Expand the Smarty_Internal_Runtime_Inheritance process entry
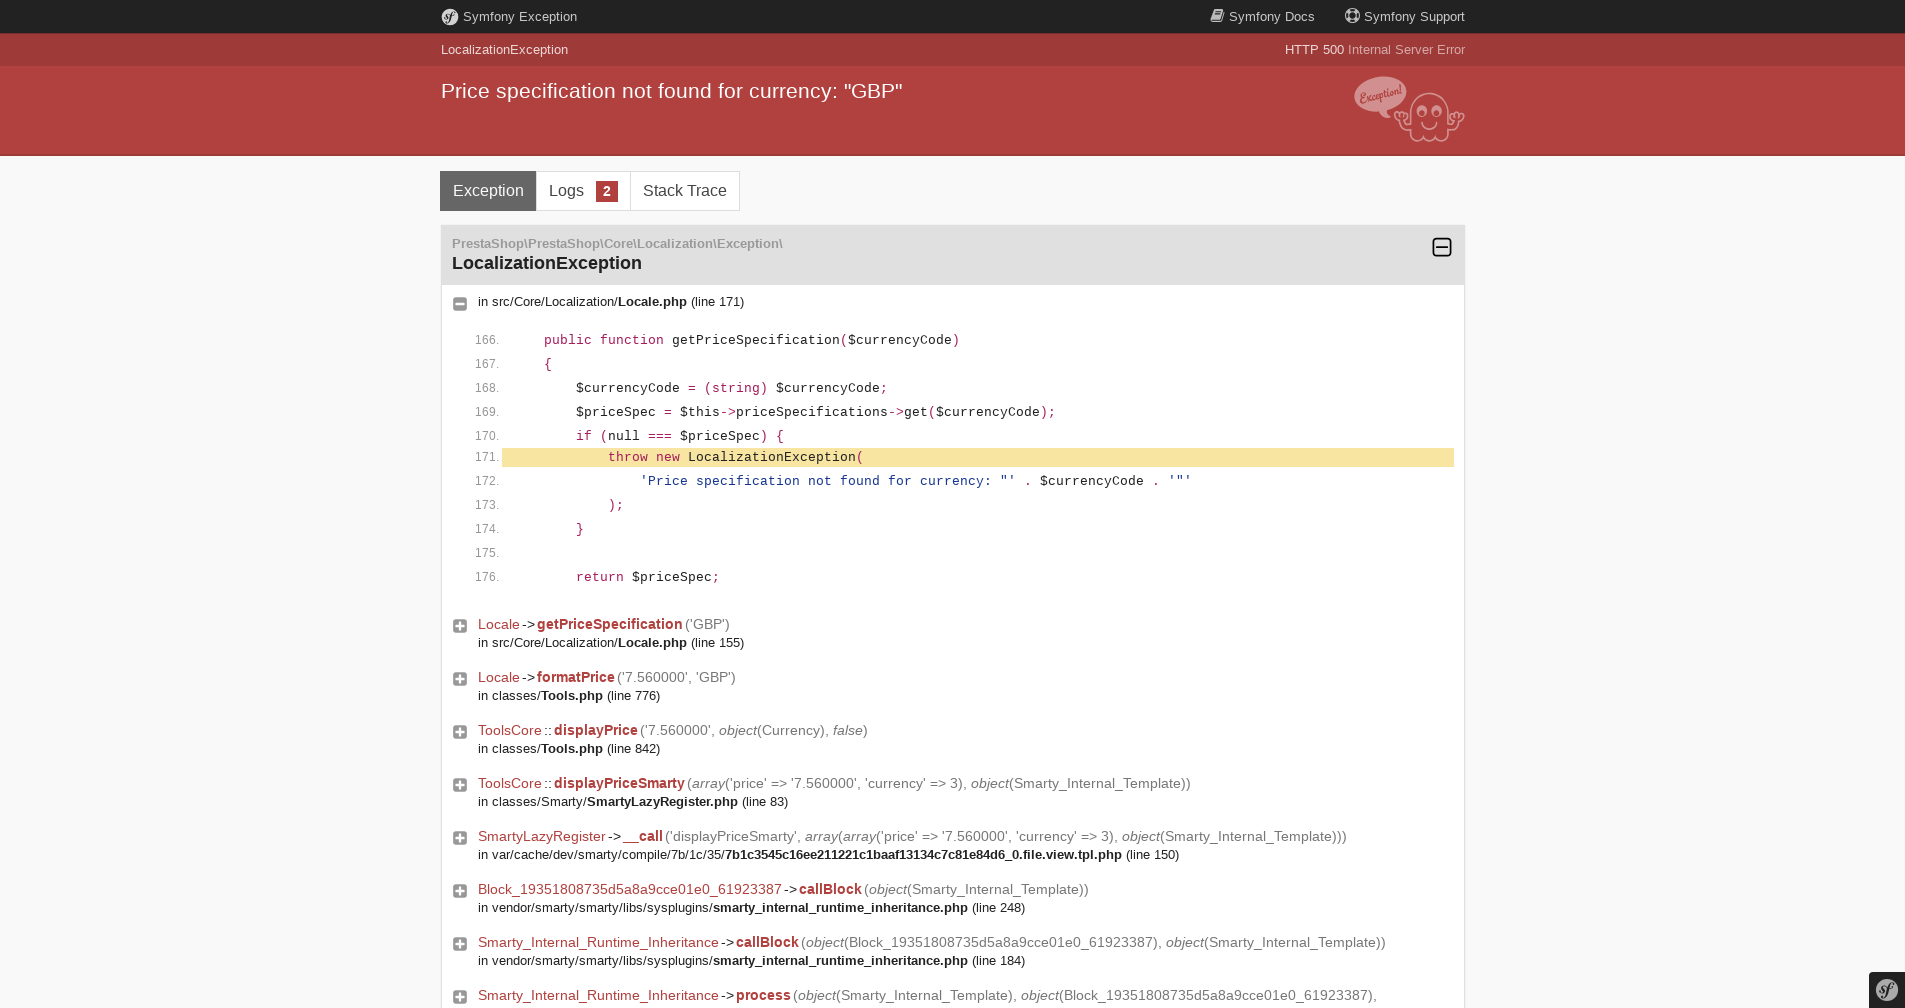Viewport: 1905px width, 1008px height. click(x=460, y=997)
